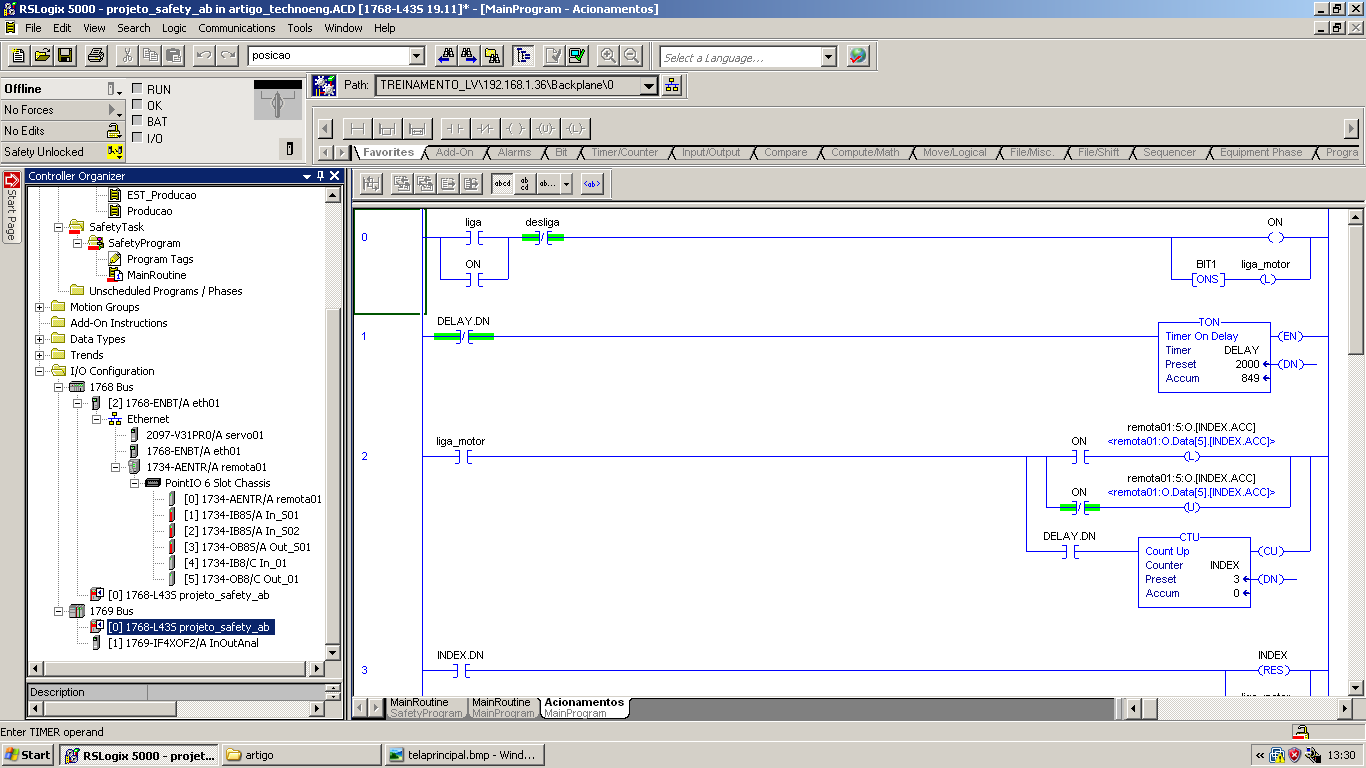Click the New project icon

[x=18, y=56]
